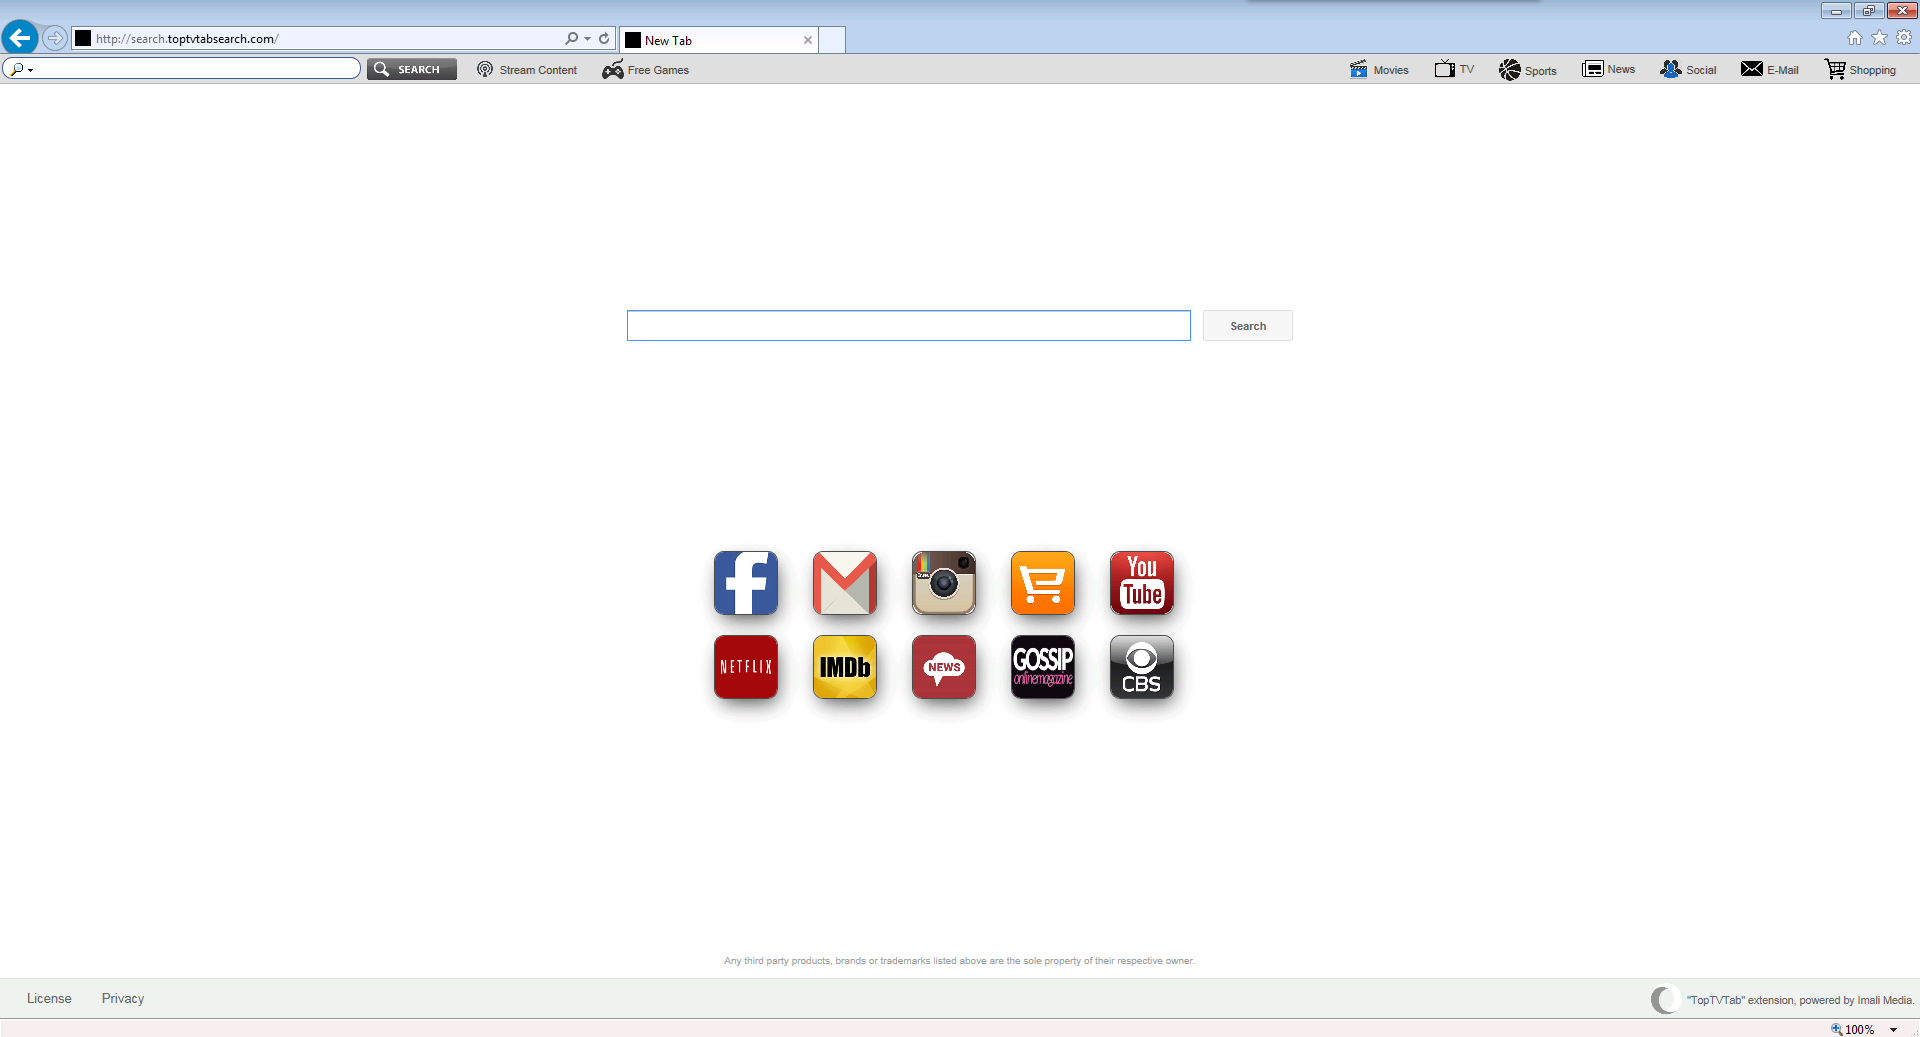1920x1037 pixels.
Task: Click the Social toolbar item
Action: (x=1688, y=69)
